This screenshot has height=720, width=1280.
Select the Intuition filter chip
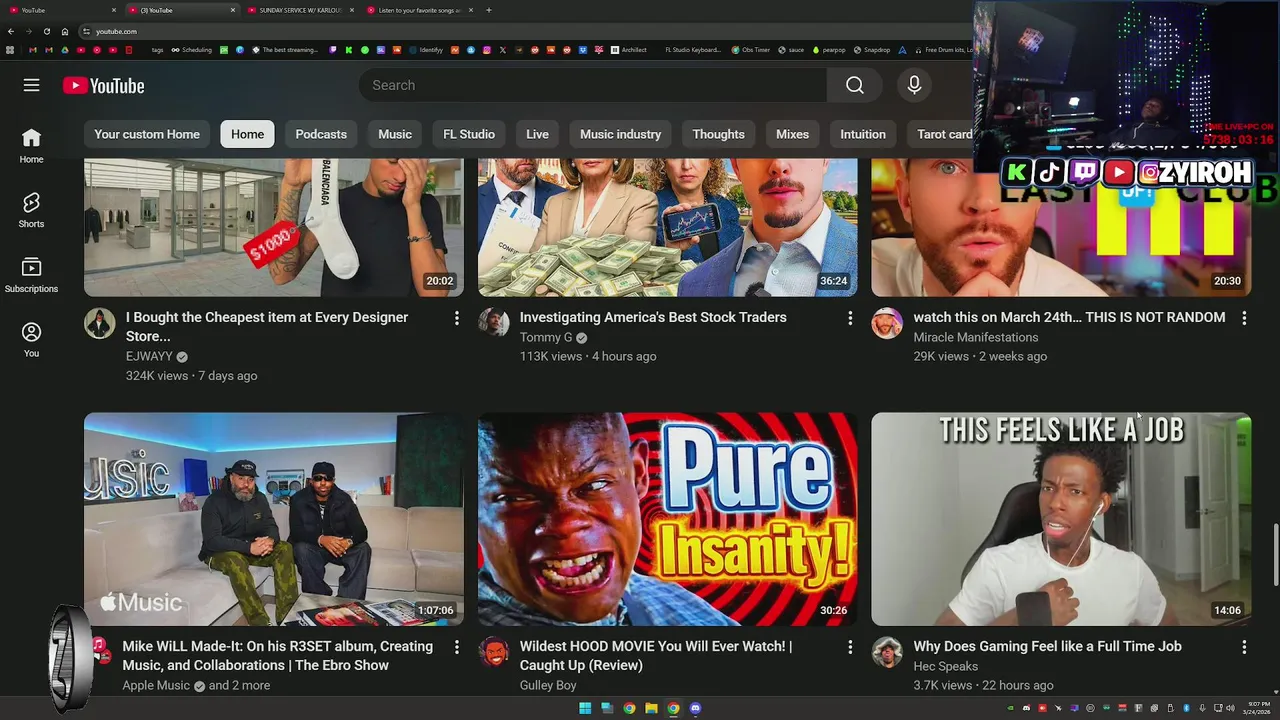[x=863, y=134]
